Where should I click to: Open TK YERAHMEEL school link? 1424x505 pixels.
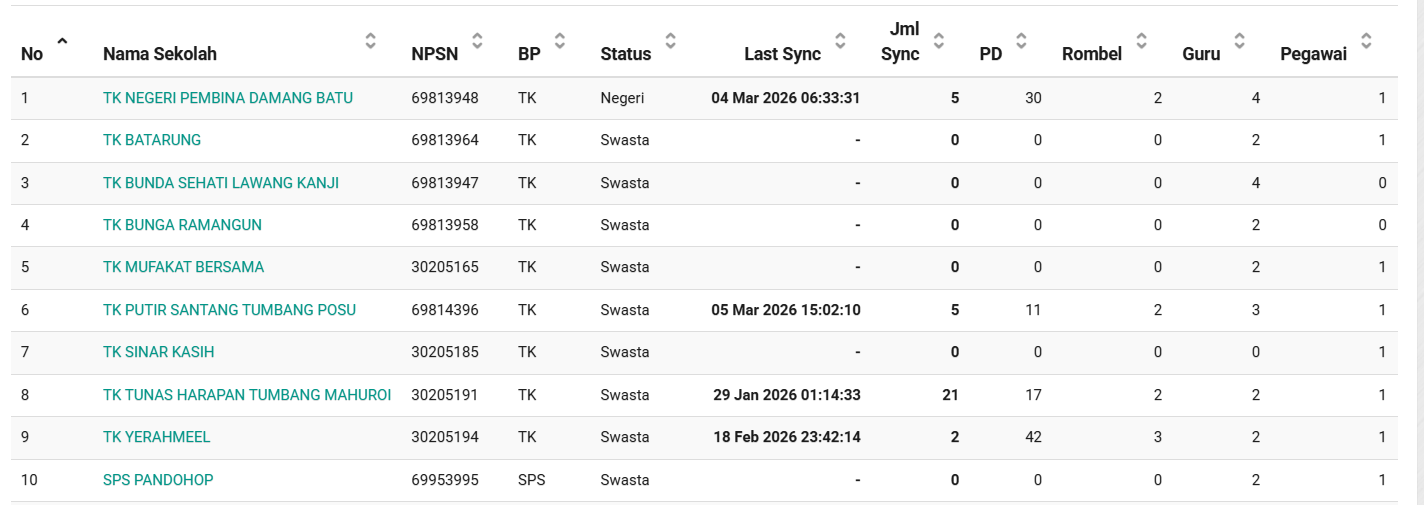click(156, 437)
